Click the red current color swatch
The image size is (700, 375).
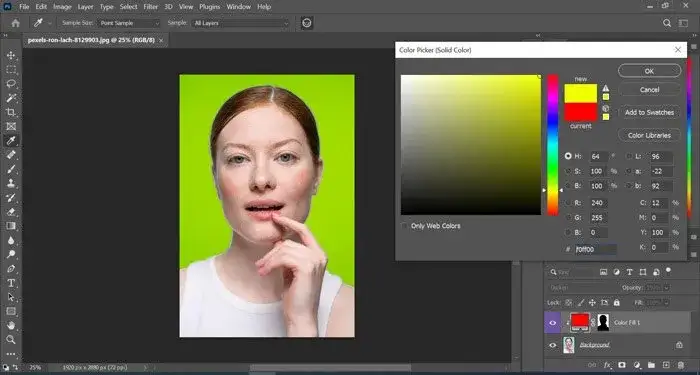click(580, 112)
